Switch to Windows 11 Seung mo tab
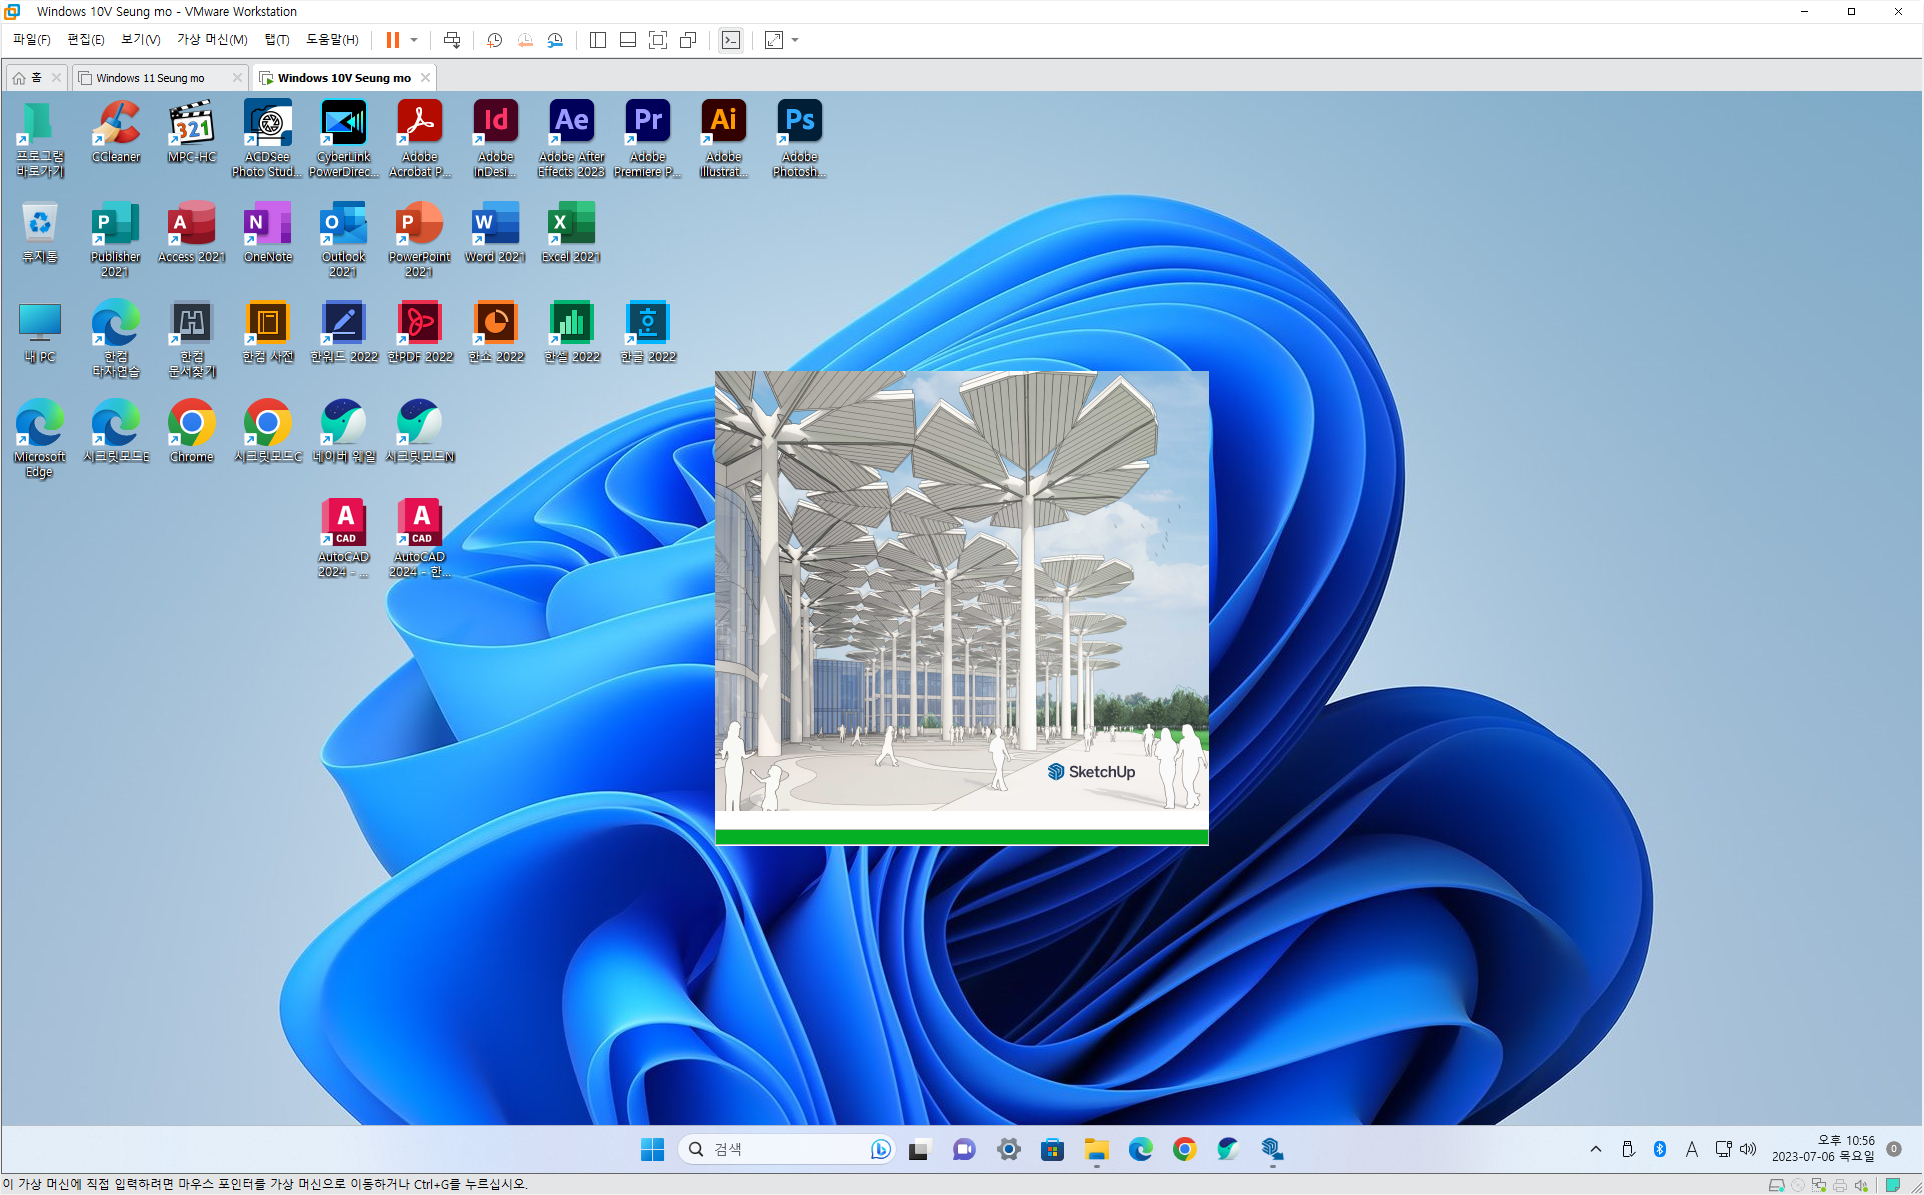 (150, 78)
